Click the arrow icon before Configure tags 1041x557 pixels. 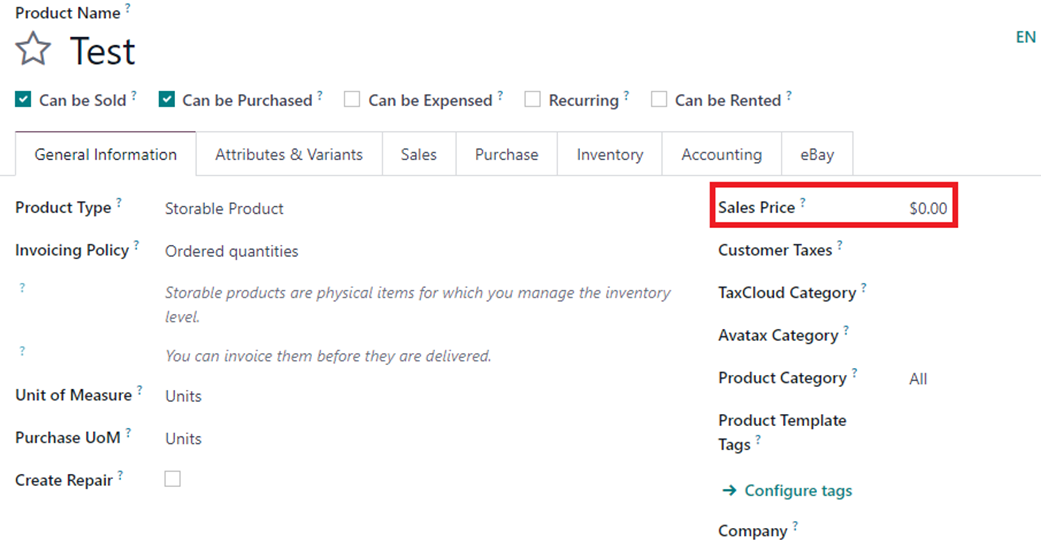[729, 491]
